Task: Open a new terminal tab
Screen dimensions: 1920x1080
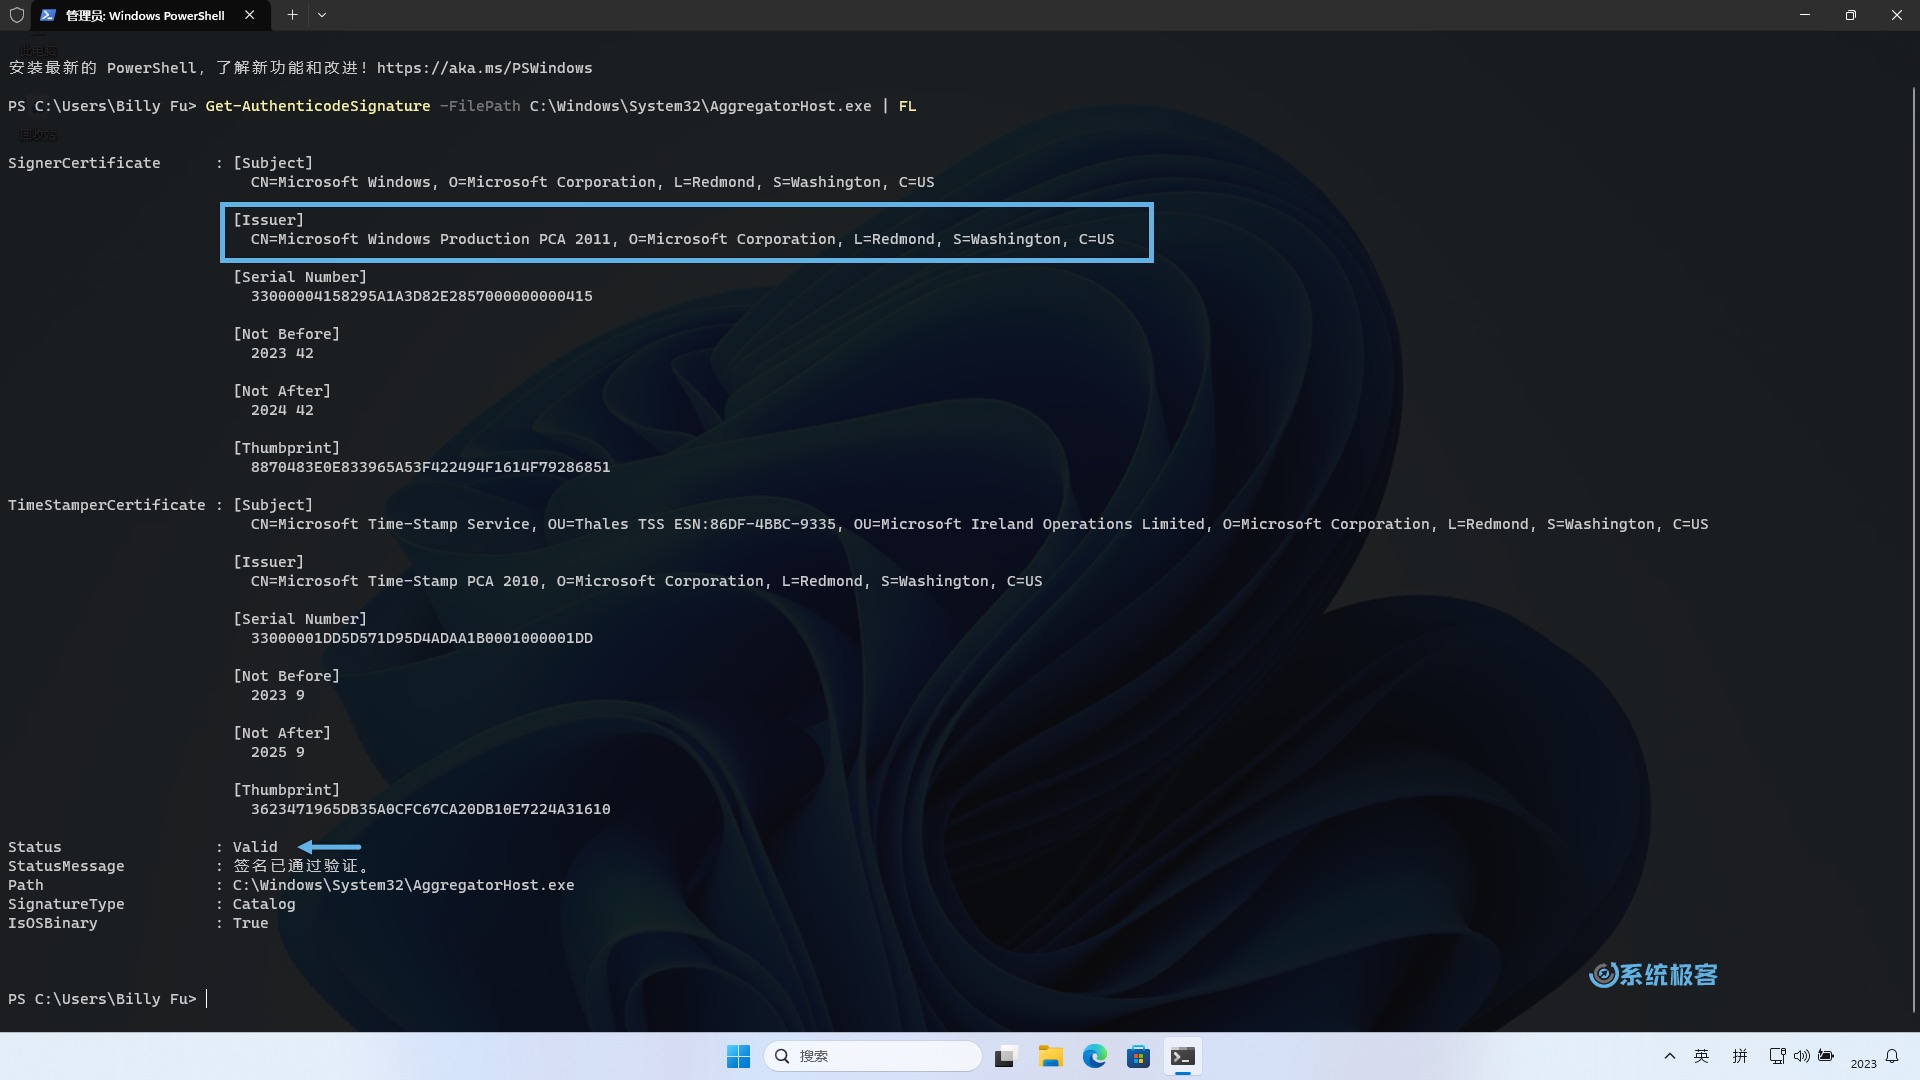Action: (292, 15)
